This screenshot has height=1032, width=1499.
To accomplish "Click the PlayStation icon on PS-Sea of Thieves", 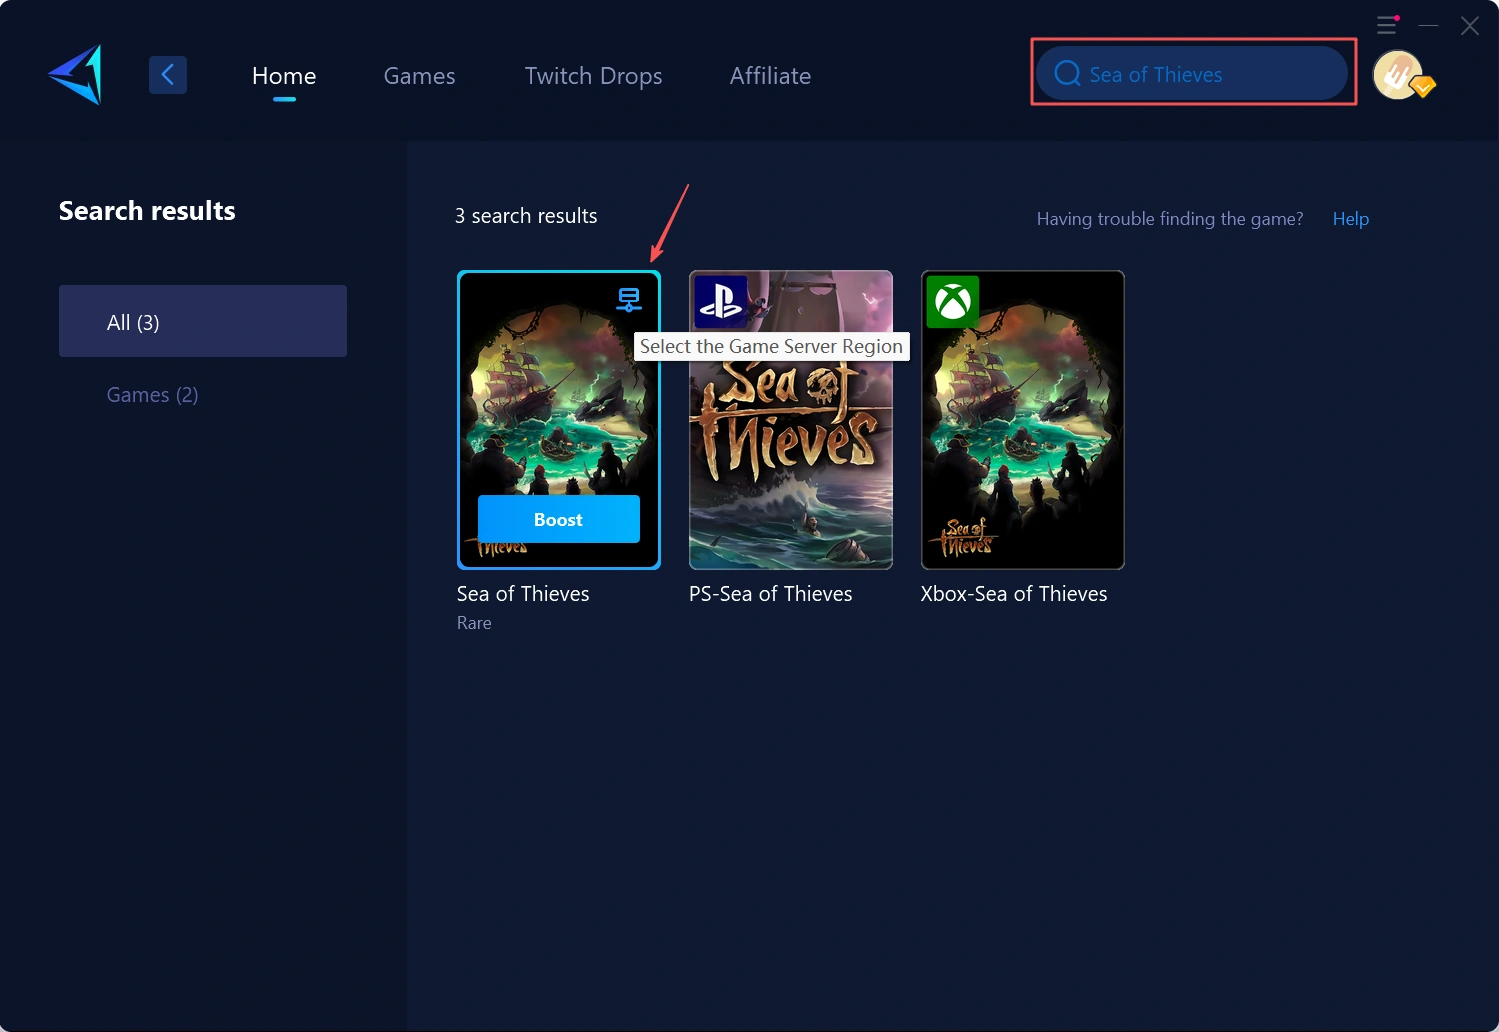I will (720, 302).
